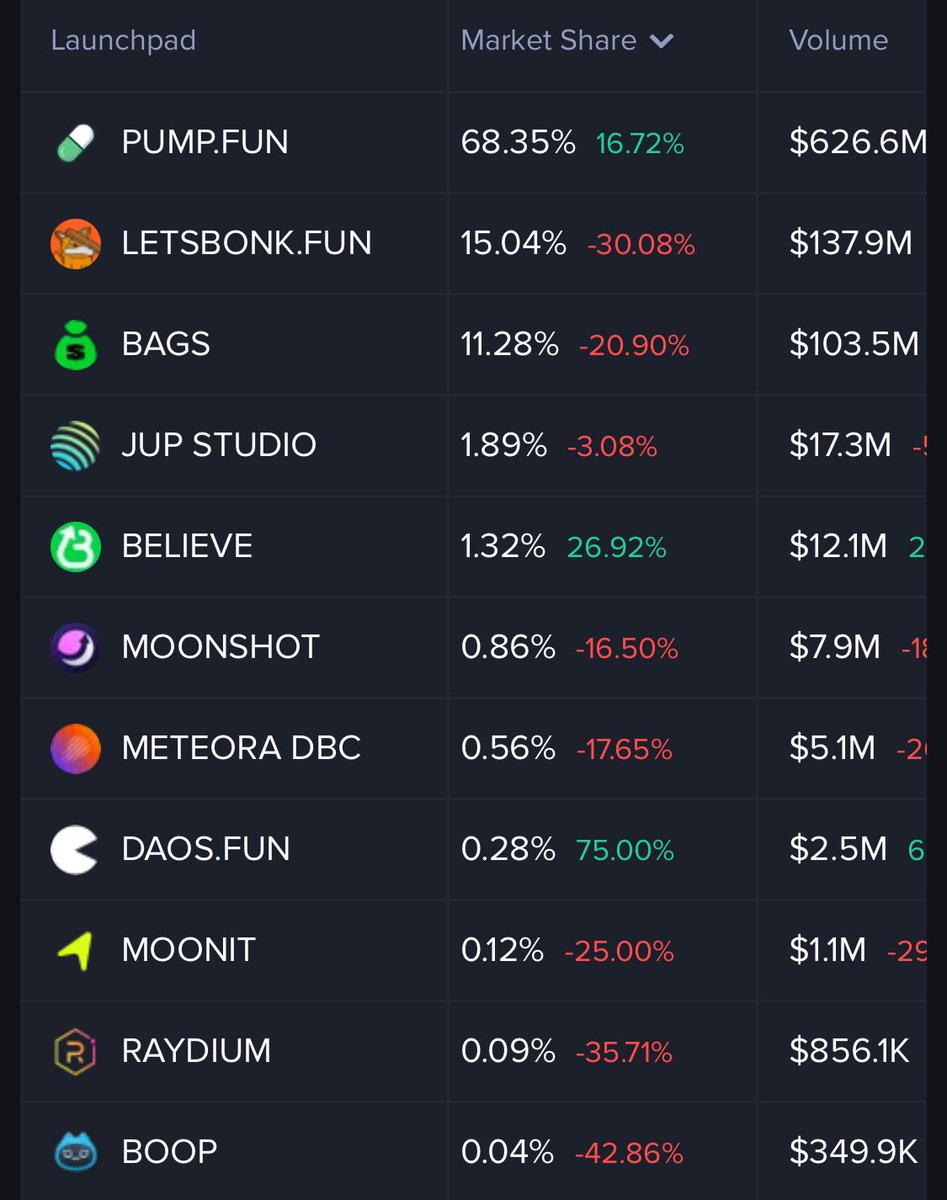
Task: Click the BAGS green money bag icon
Action: 76,344
